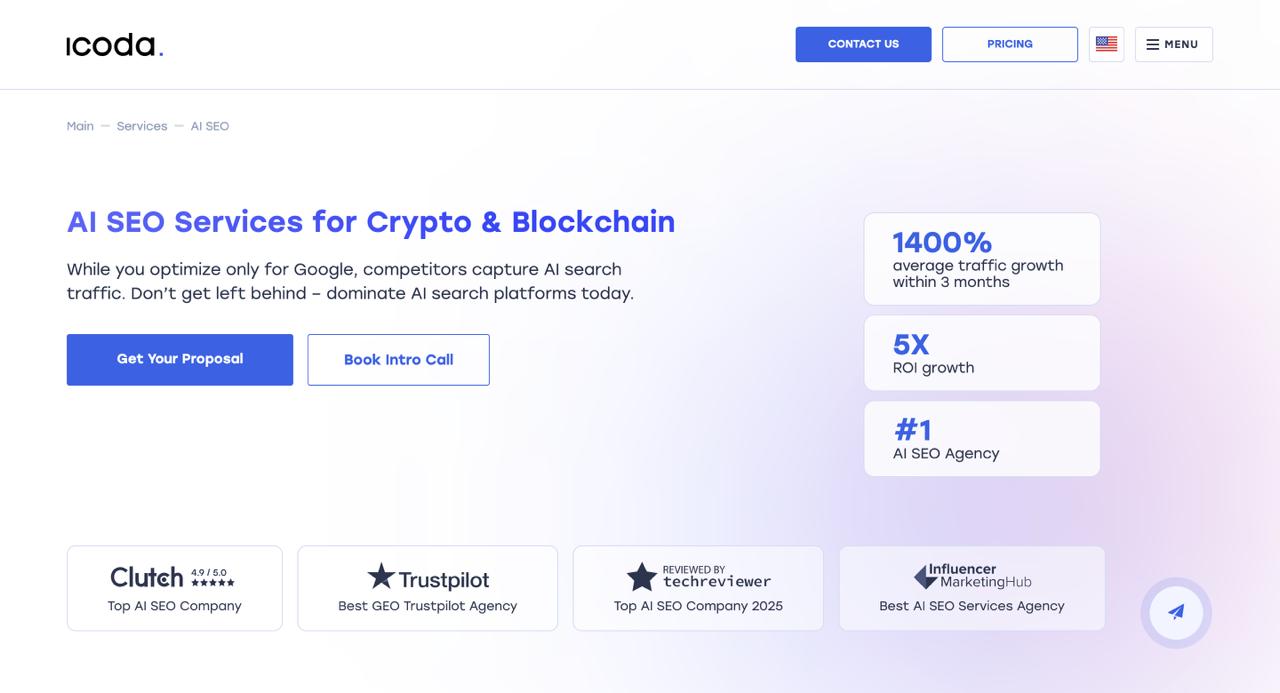1280x693 pixels.
Task: Click the CONTACT US button
Action: pyautogui.click(x=863, y=44)
